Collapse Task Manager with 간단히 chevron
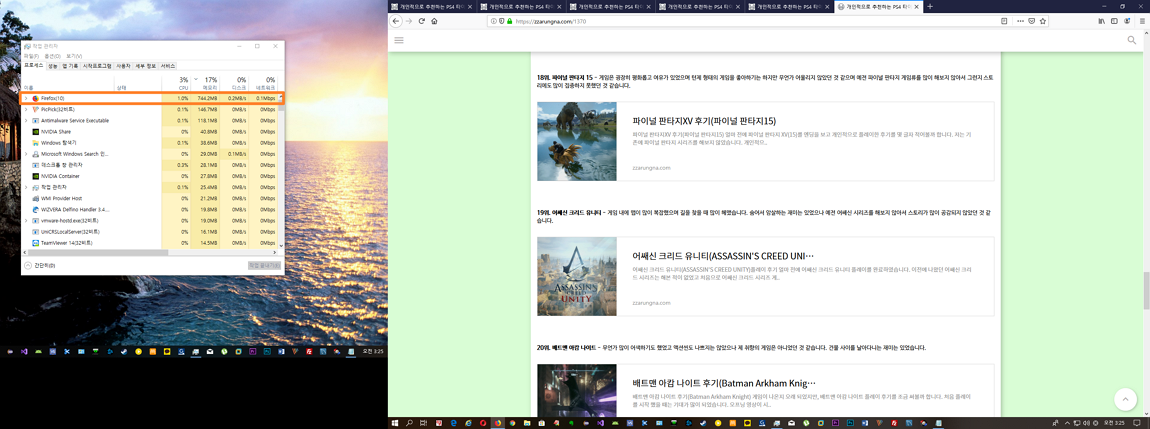This screenshot has width=1150, height=429. point(28,265)
